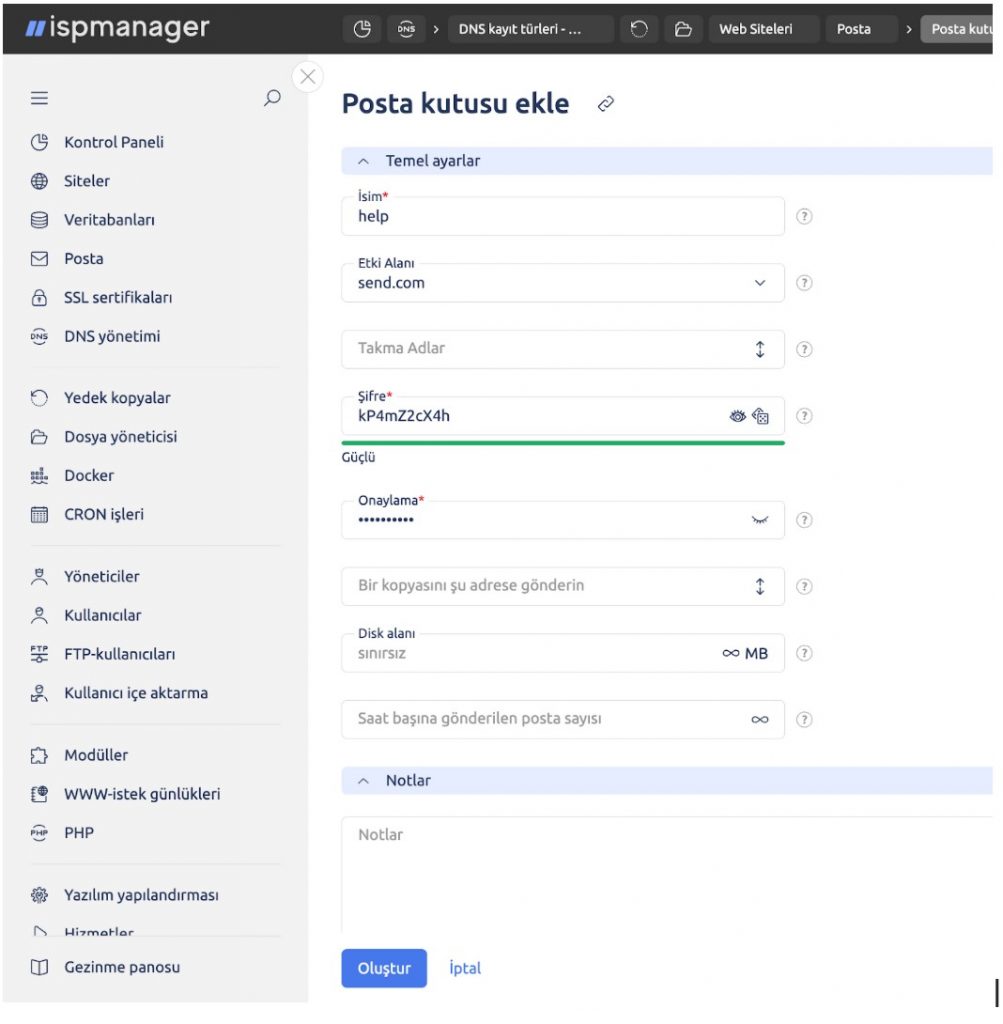Hide the Şifre password with the eye icon
Screen dimensions: 1003x1024
tap(737, 416)
